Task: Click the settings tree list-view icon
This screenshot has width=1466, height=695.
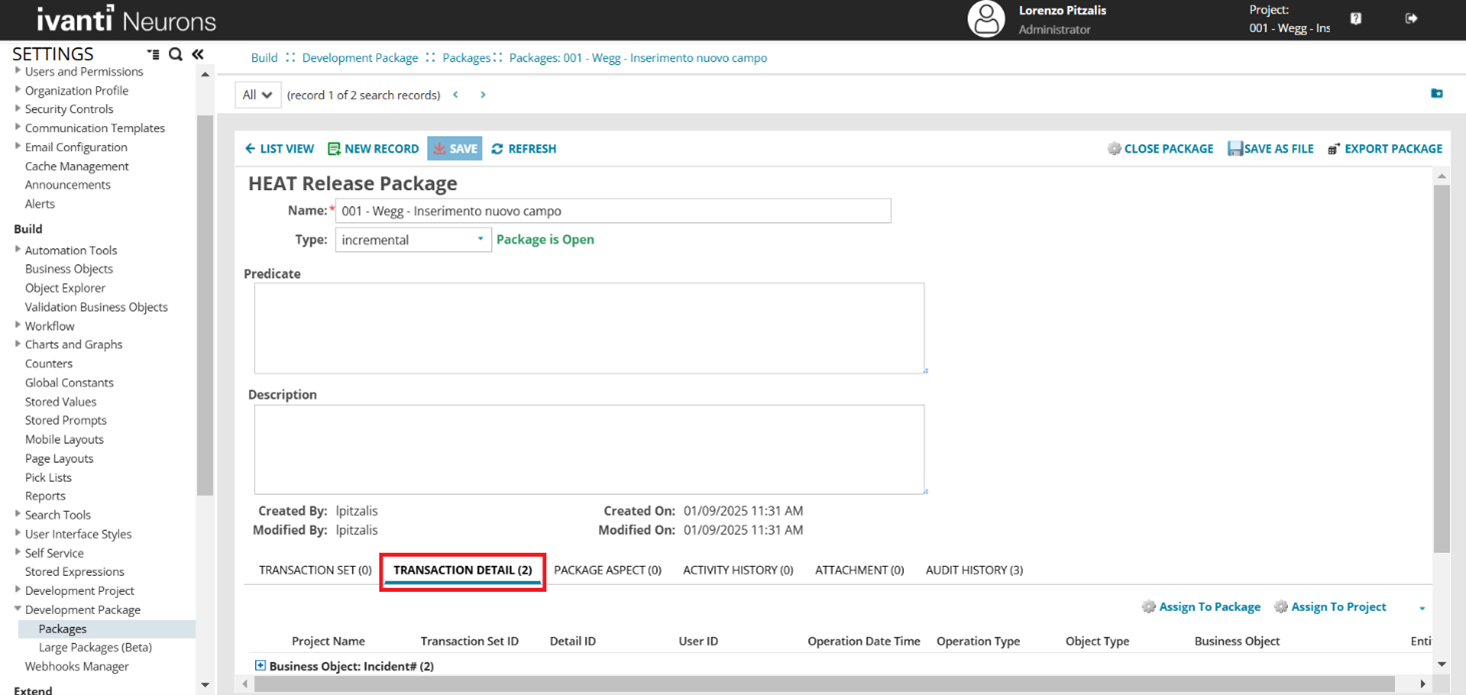Action: point(153,54)
